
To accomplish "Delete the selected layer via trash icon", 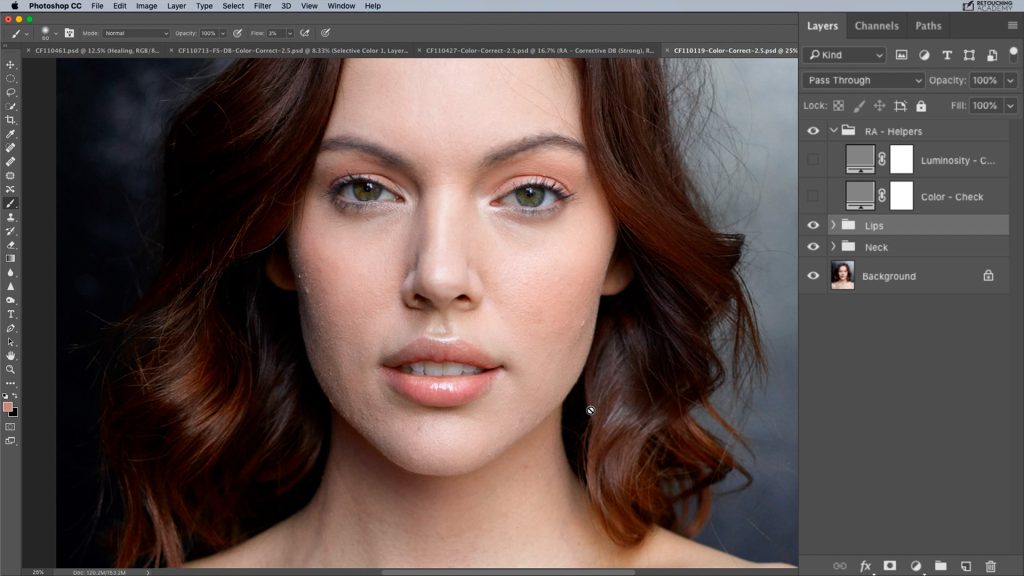I will tap(990, 565).
